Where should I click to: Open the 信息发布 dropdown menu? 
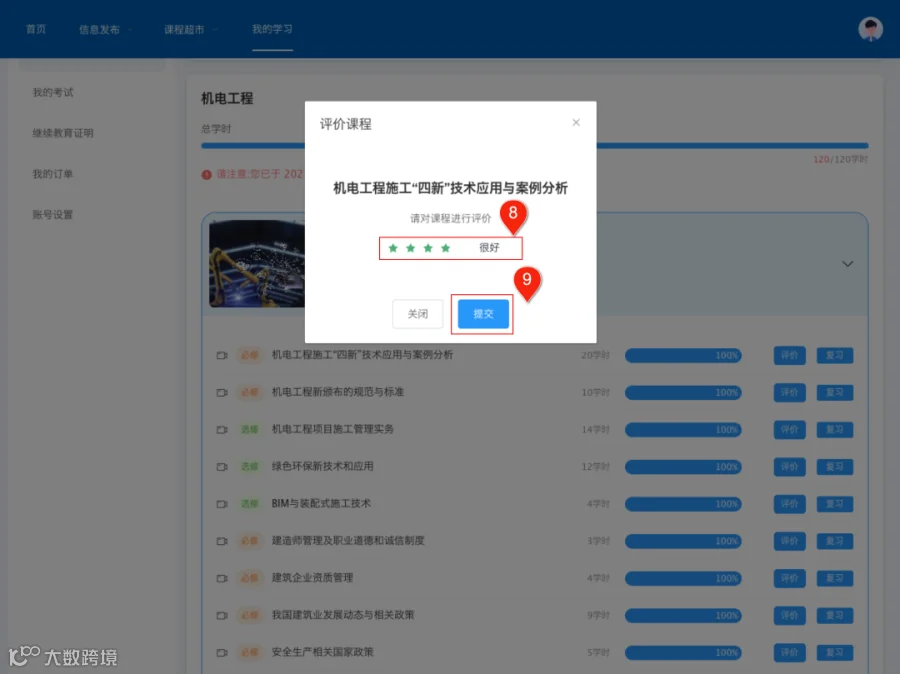click(x=105, y=29)
